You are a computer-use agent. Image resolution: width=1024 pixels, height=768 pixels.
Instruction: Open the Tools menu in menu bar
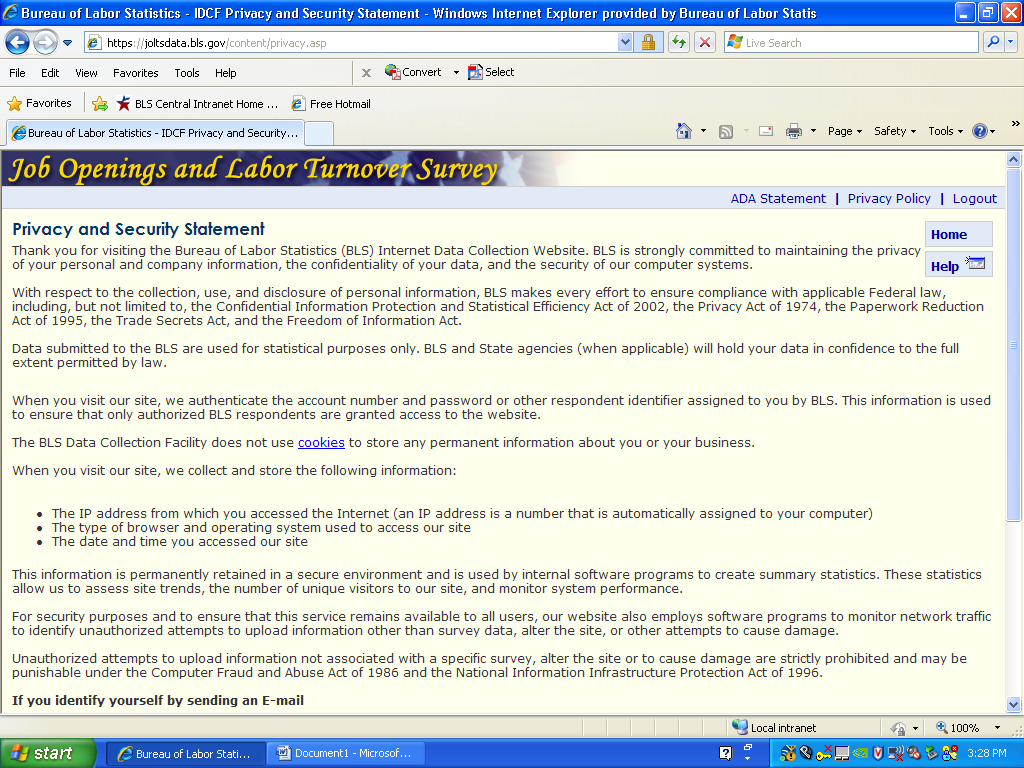[187, 73]
